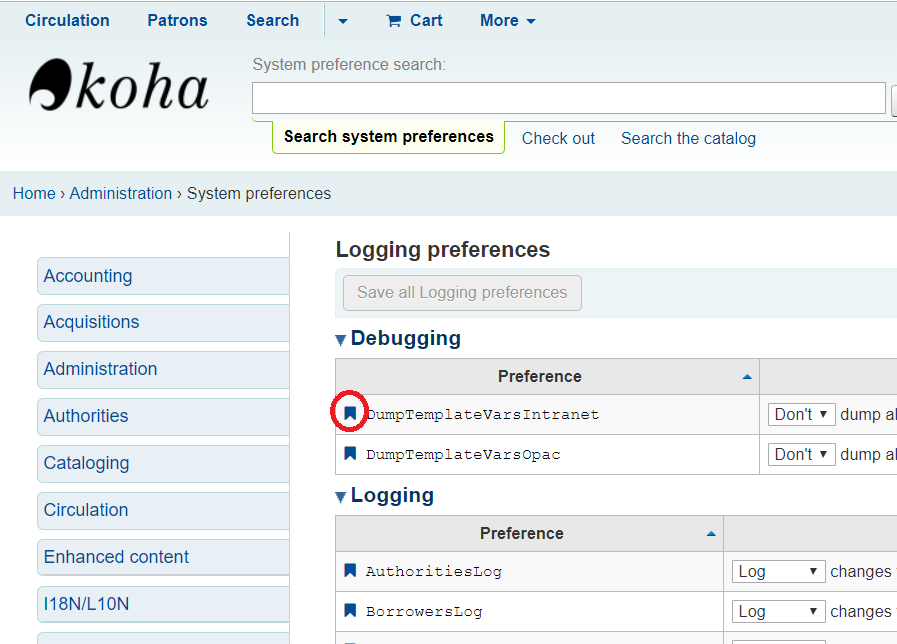This screenshot has height=644, width=897.
Task: Click sort arrow in Logging Preference header
Action: pyautogui.click(x=711, y=534)
